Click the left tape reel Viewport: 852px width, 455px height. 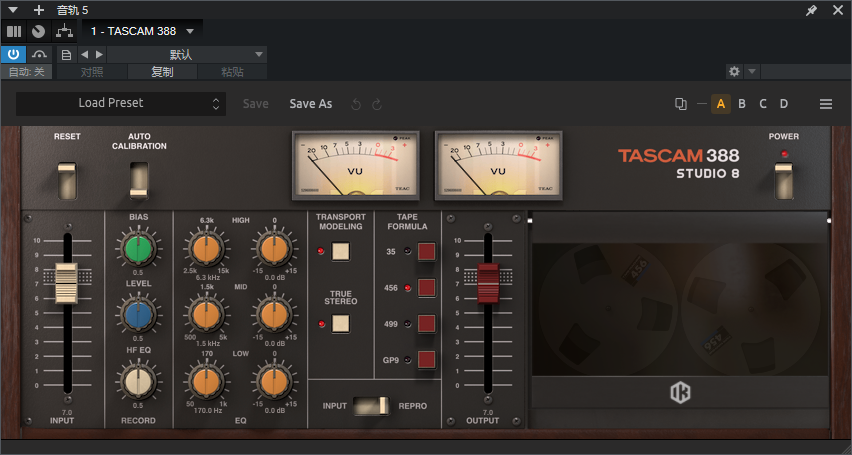pyautogui.click(x=608, y=309)
